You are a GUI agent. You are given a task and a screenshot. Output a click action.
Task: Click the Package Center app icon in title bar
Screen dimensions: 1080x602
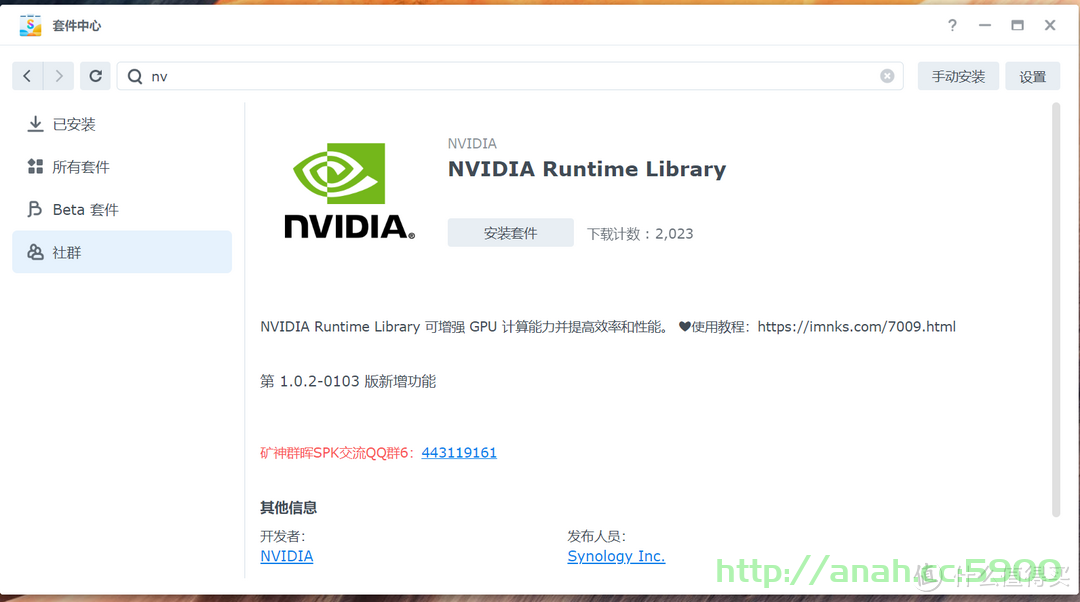[x=30, y=25]
